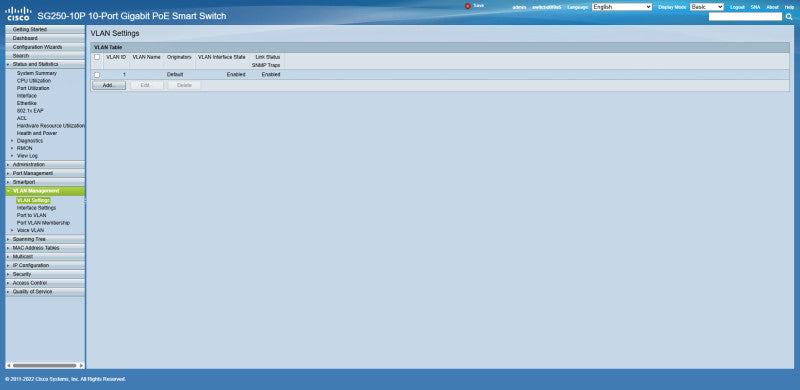The height and width of the screenshot is (390, 800).
Task: Click sidebar scrollbar left arrow
Action: pos(8,365)
